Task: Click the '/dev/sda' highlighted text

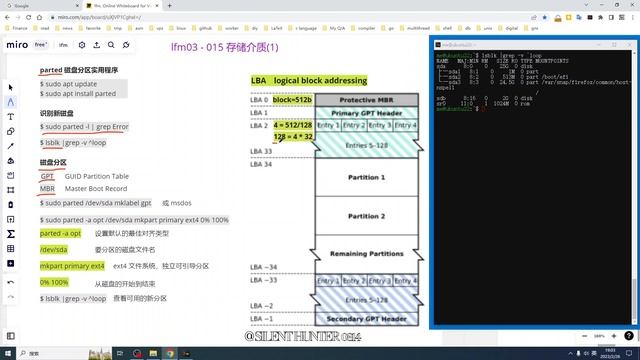Action: click(53, 249)
